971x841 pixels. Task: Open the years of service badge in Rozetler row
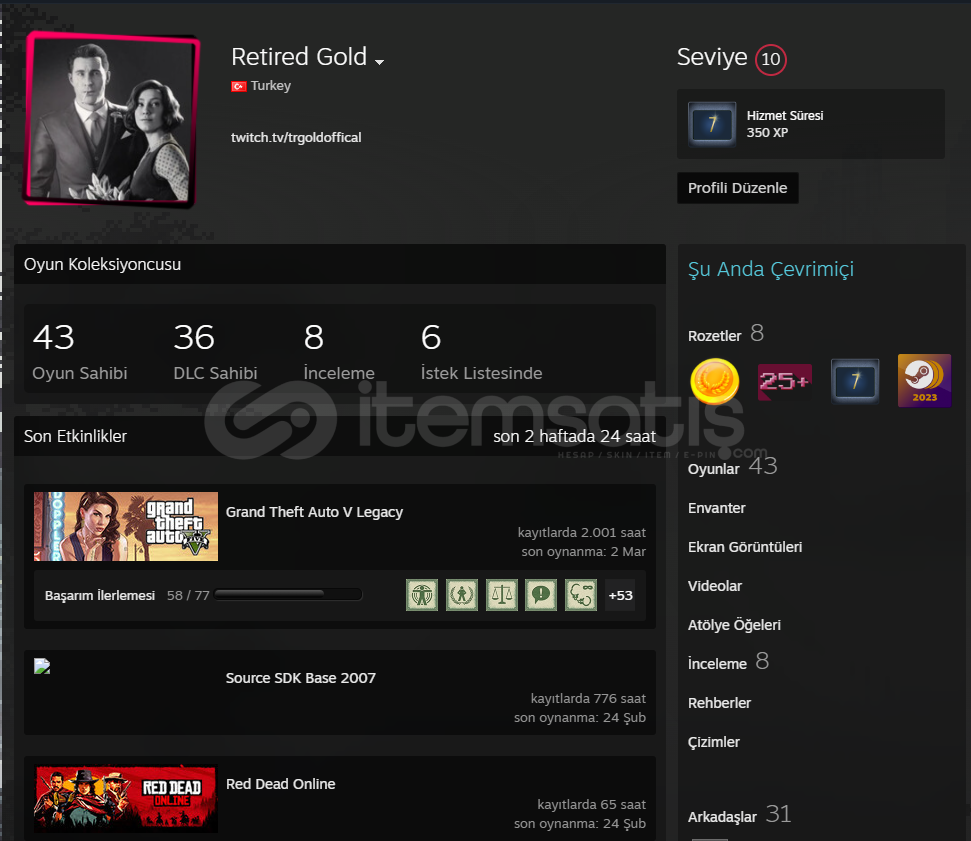pos(855,381)
